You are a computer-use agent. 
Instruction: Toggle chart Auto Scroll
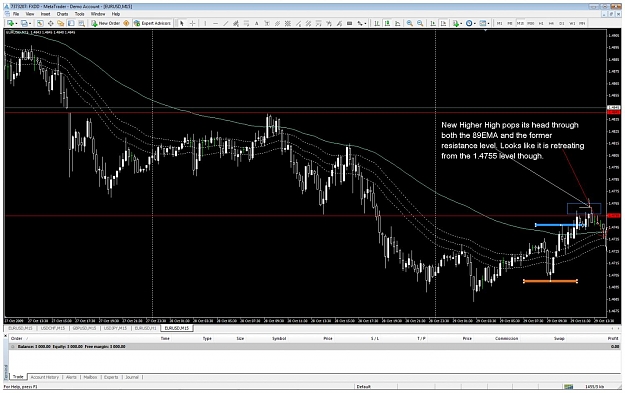pos(432,23)
